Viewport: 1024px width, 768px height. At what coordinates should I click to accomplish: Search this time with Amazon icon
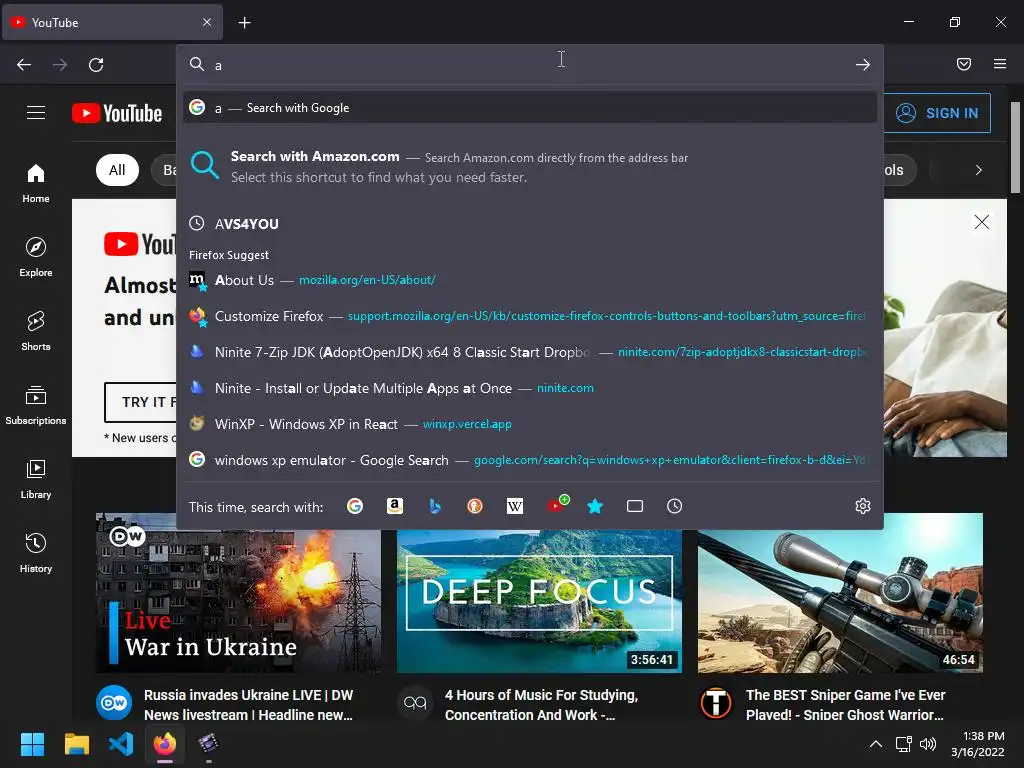(x=394, y=506)
